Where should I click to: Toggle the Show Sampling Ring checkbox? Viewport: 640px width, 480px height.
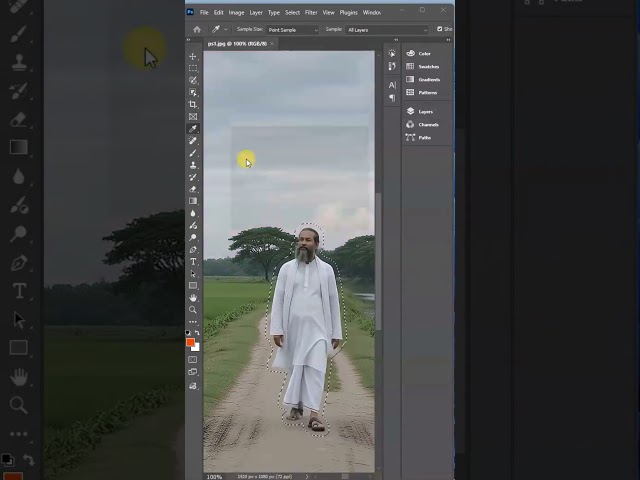(440, 29)
